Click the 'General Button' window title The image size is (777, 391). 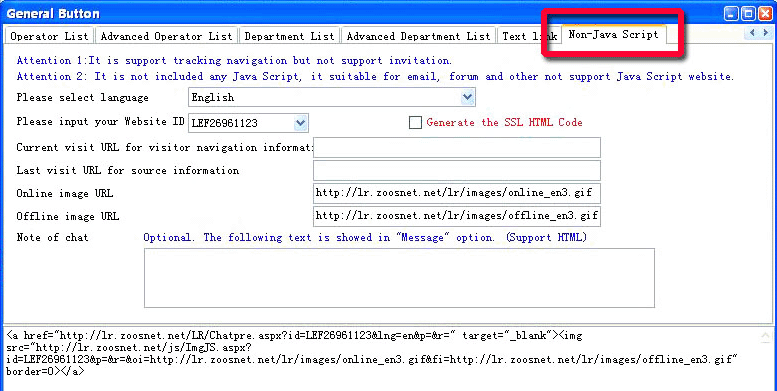(53, 13)
